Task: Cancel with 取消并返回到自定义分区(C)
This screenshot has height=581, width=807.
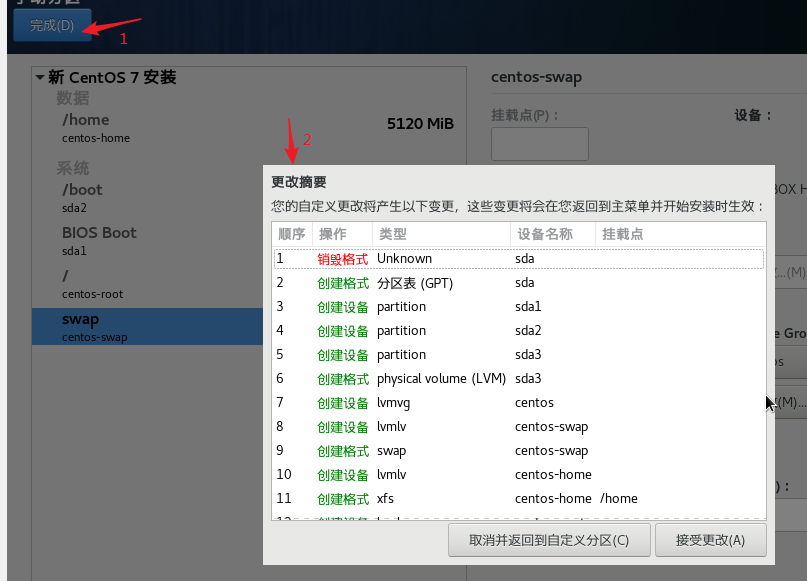Action: (549, 540)
